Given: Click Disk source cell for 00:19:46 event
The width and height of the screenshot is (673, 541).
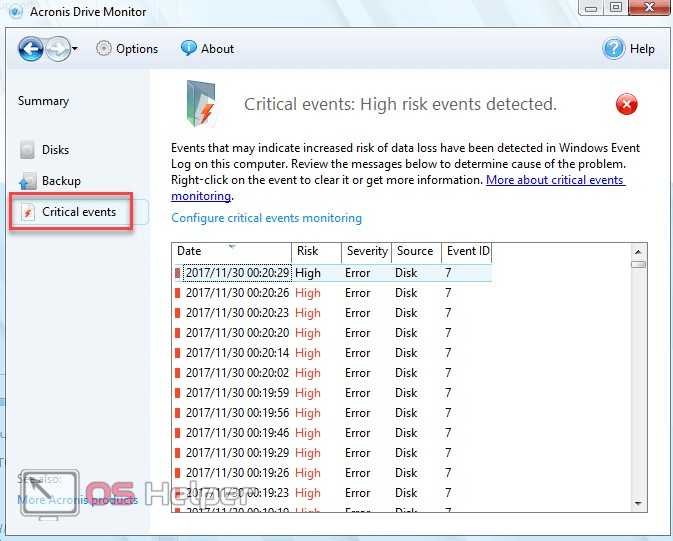Looking at the screenshot, I should coord(406,432).
